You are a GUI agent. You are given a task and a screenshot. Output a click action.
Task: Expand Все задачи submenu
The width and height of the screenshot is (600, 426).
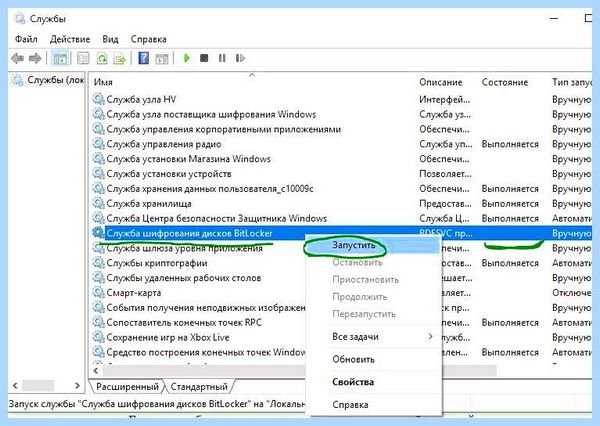[382, 336]
